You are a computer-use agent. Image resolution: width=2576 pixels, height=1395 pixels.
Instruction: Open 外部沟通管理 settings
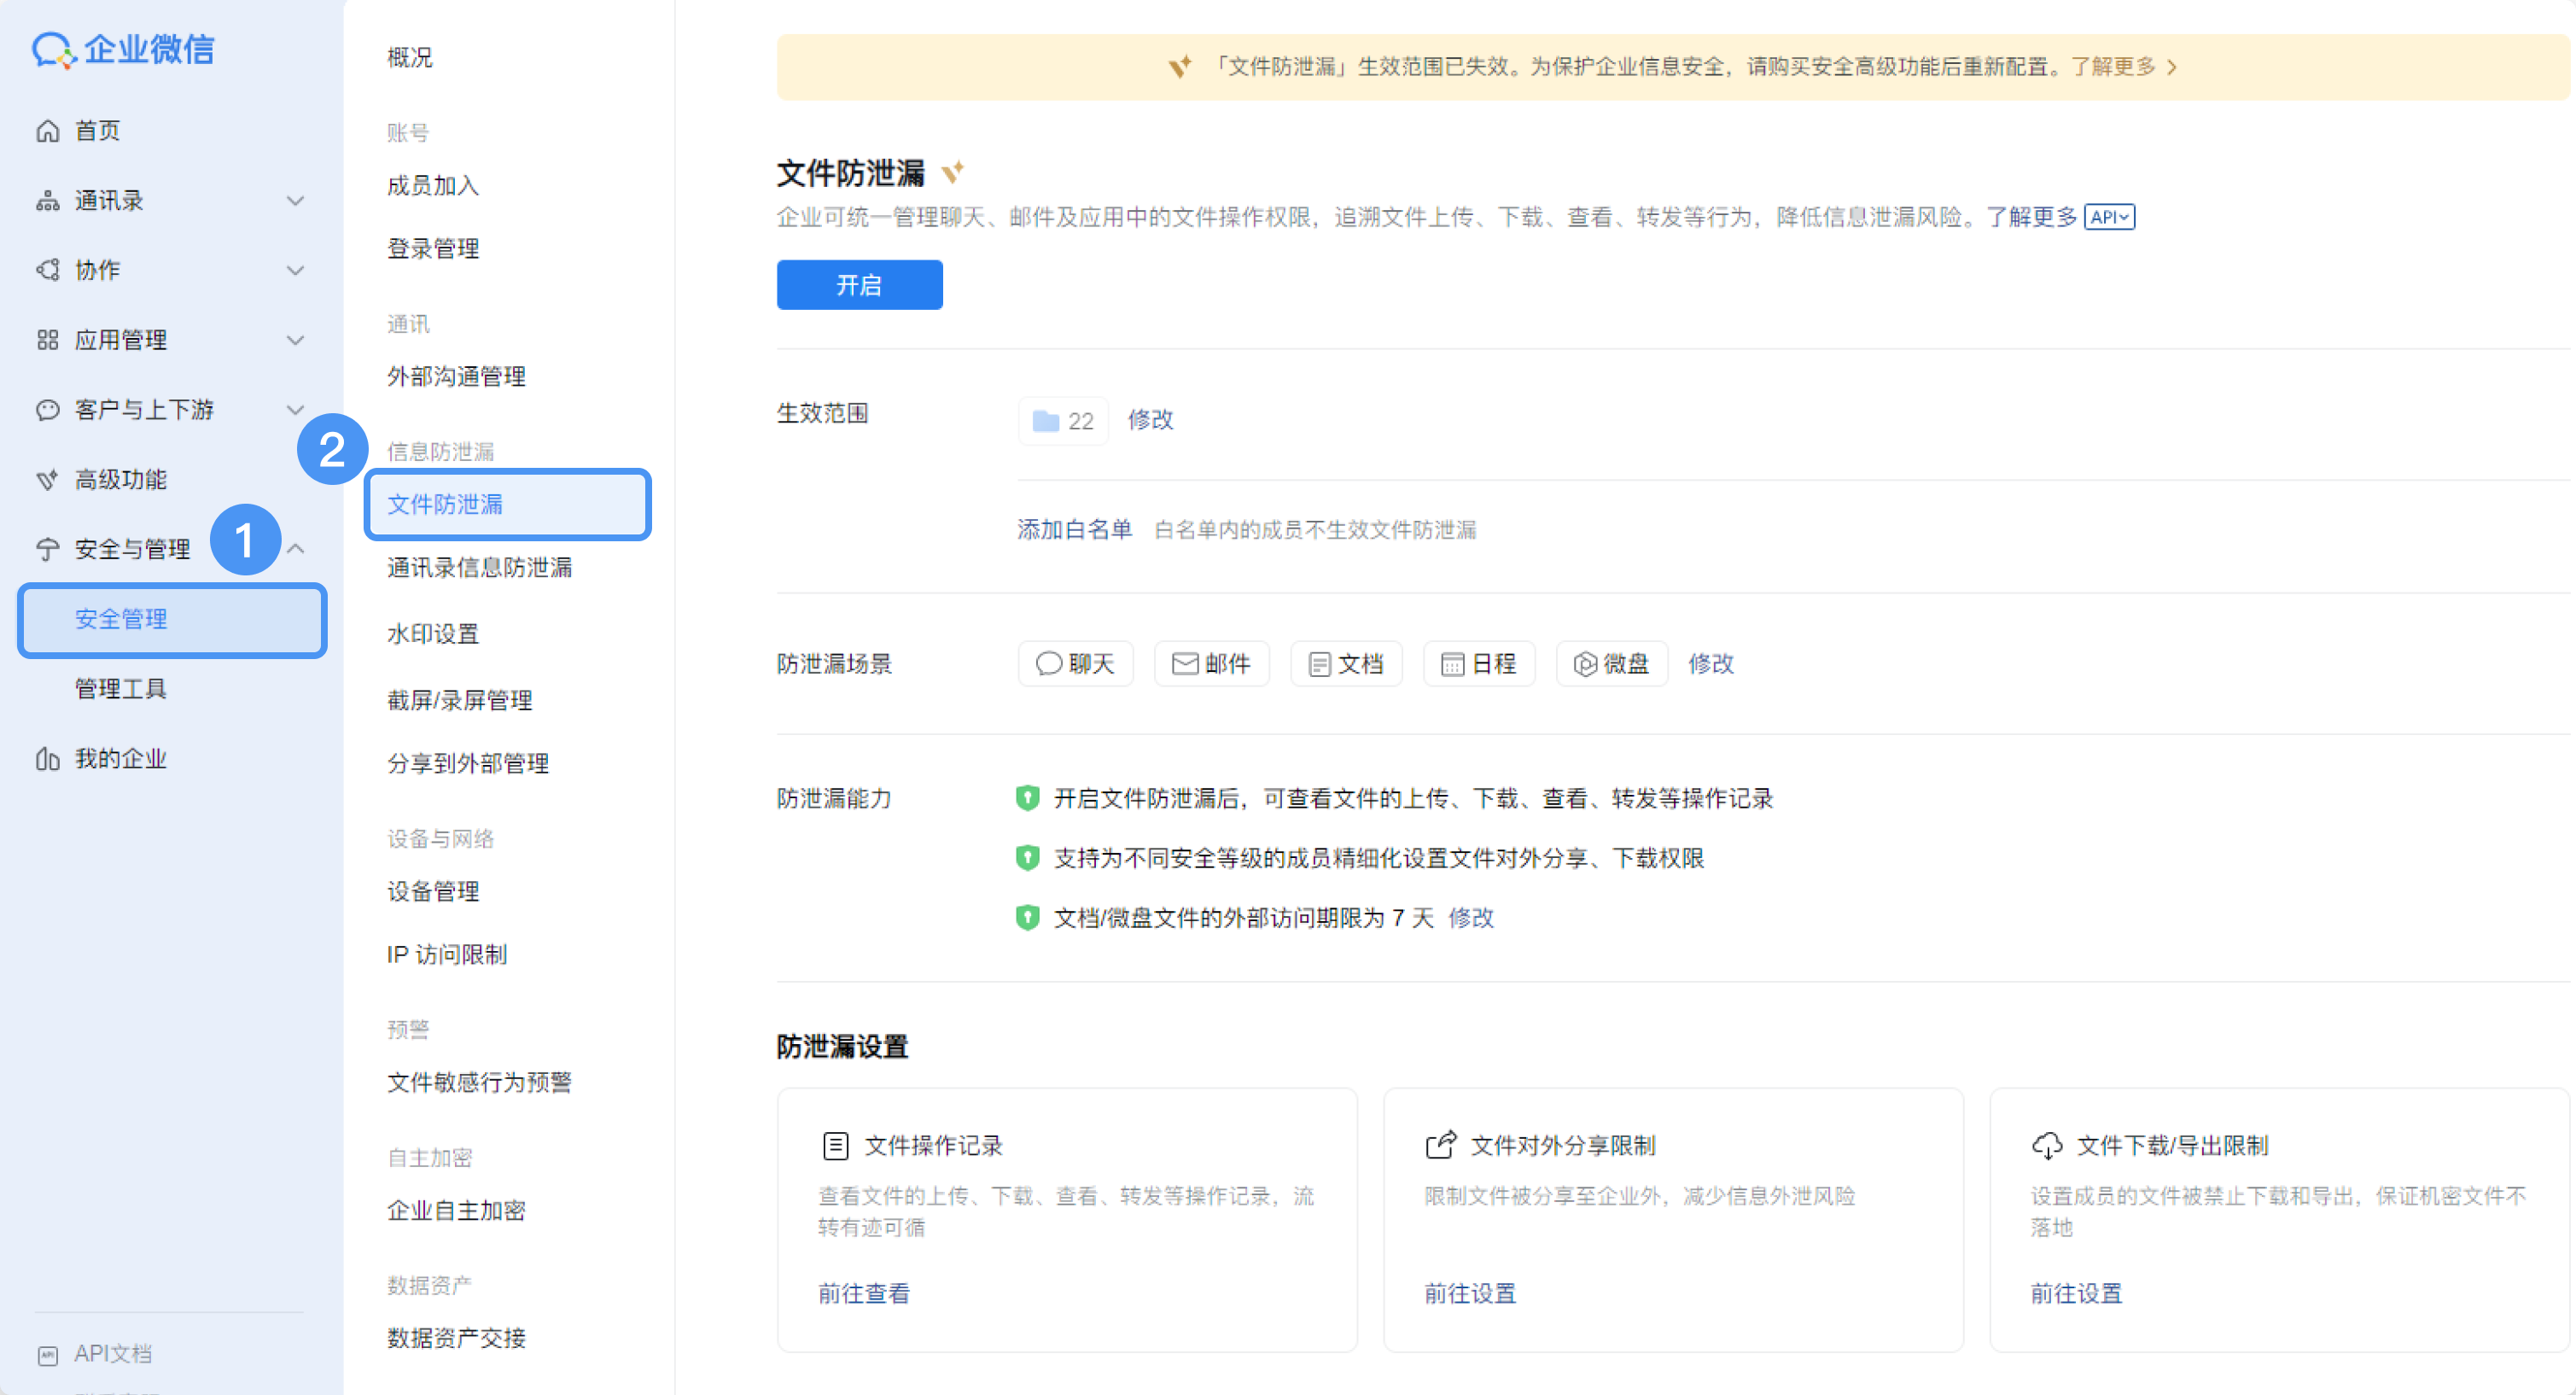pyautogui.click(x=456, y=377)
